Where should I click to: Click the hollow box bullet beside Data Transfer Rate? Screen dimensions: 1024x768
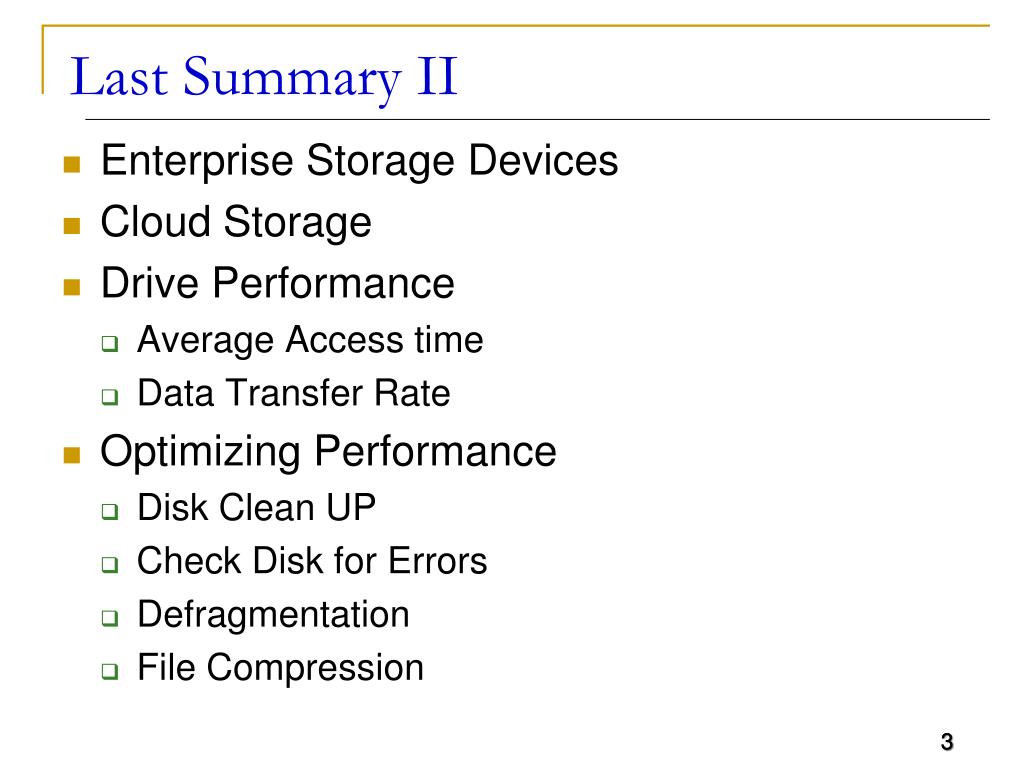110,396
